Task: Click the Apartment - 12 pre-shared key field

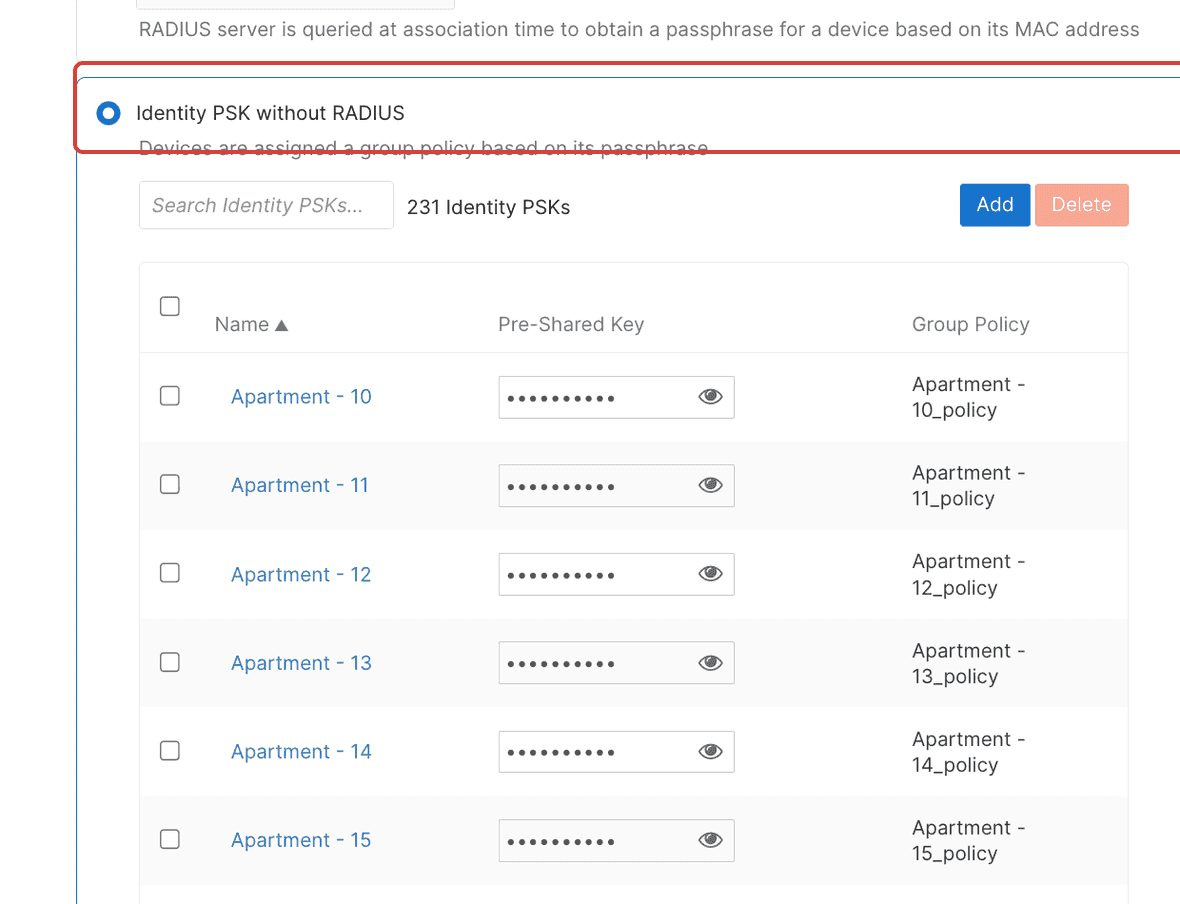Action: [616, 574]
